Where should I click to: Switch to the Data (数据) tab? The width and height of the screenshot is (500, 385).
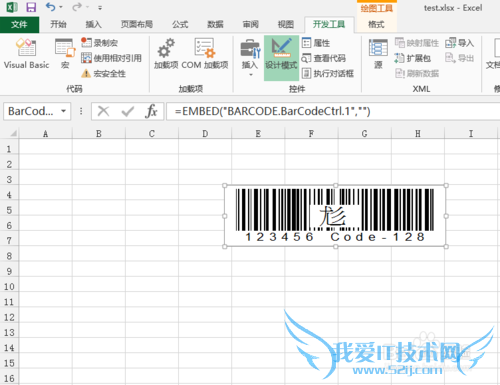[x=215, y=24]
